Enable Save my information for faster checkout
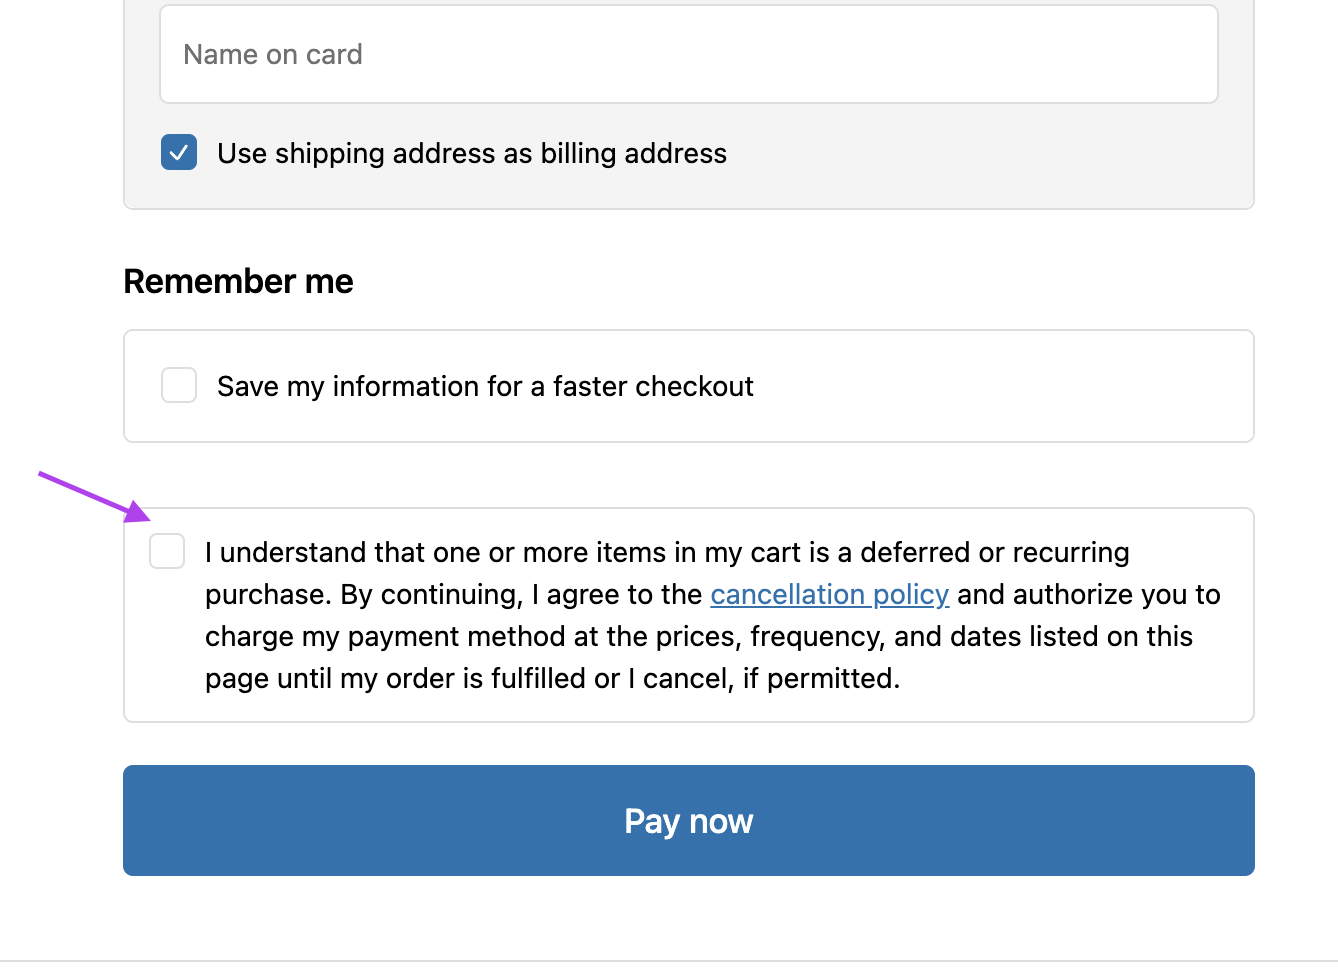The image size is (1338, 970). pos(178,385)
